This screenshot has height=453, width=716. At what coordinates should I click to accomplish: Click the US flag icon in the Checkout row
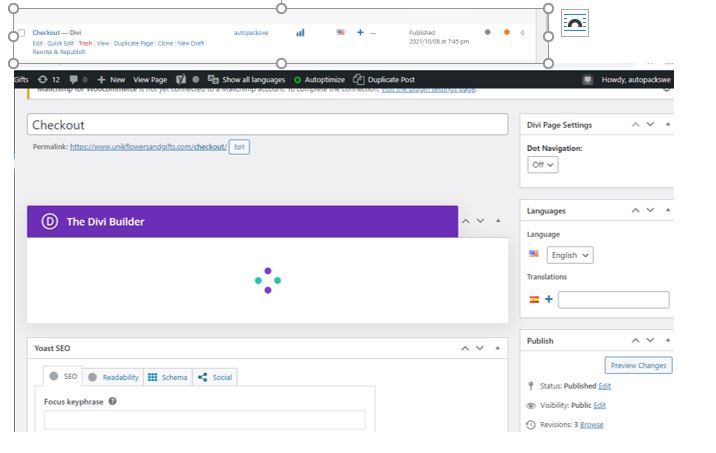pos(341,32)
